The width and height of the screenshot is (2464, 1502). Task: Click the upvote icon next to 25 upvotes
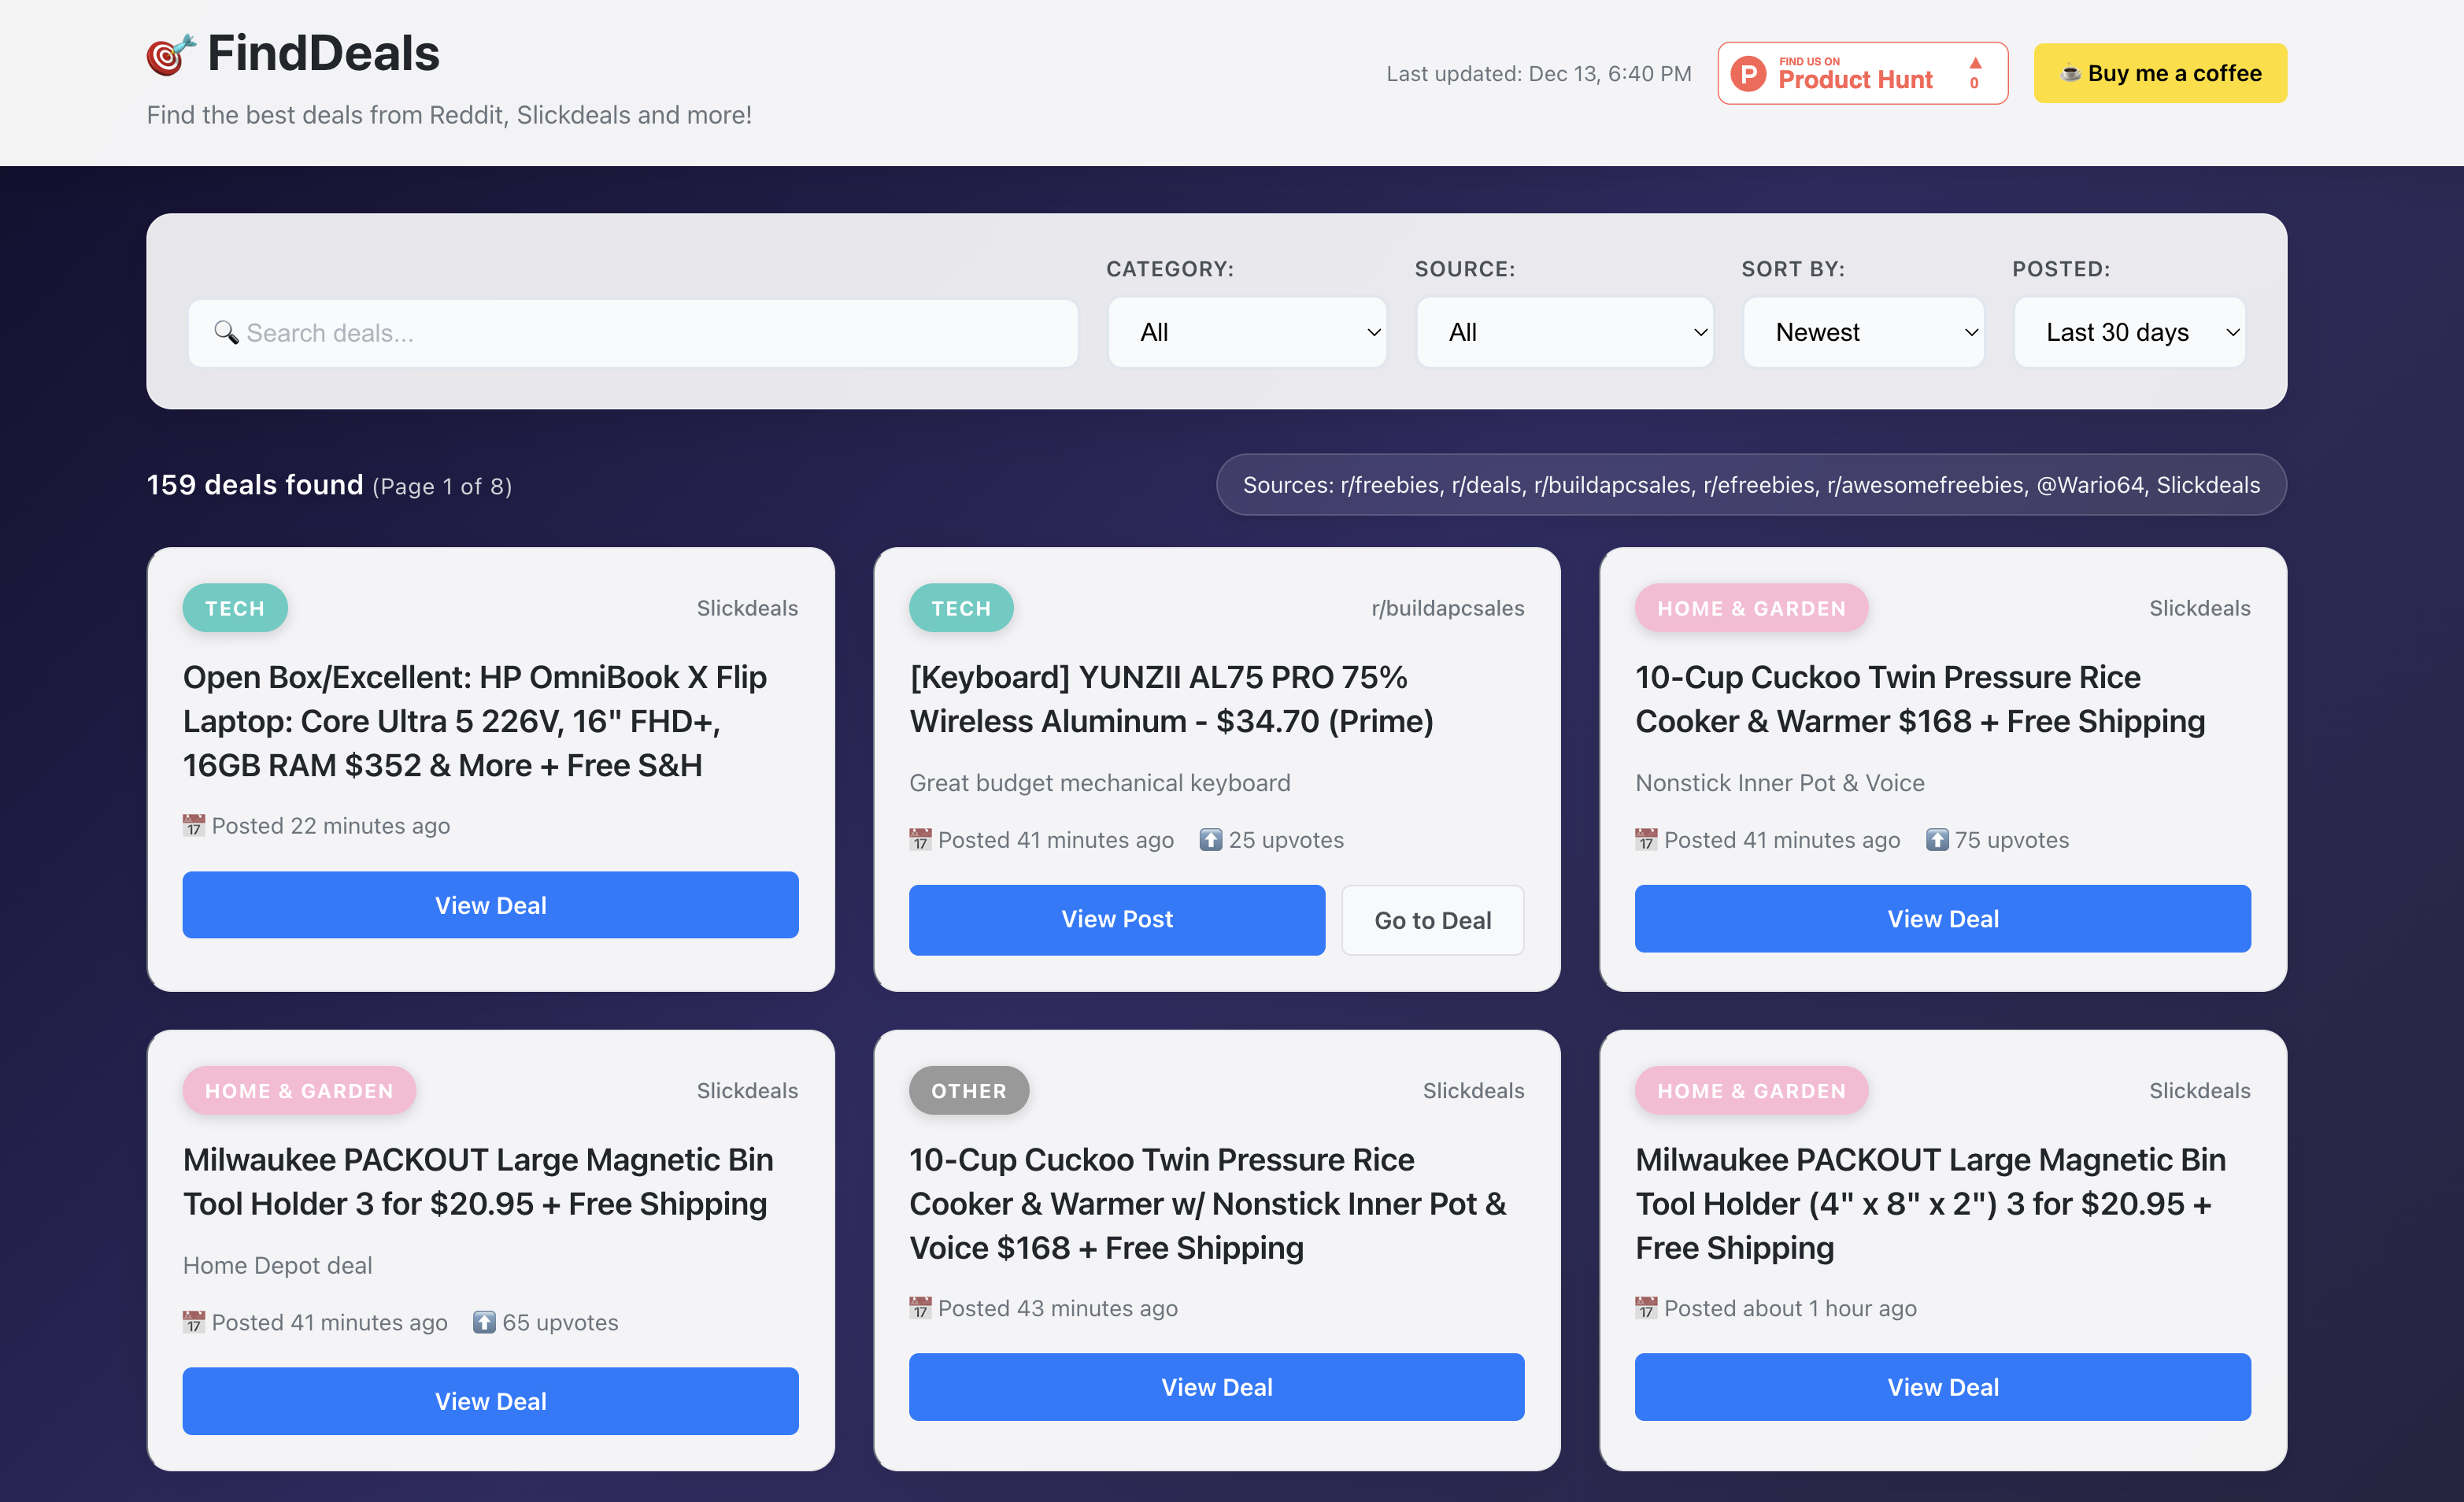tap(1211, 840)
